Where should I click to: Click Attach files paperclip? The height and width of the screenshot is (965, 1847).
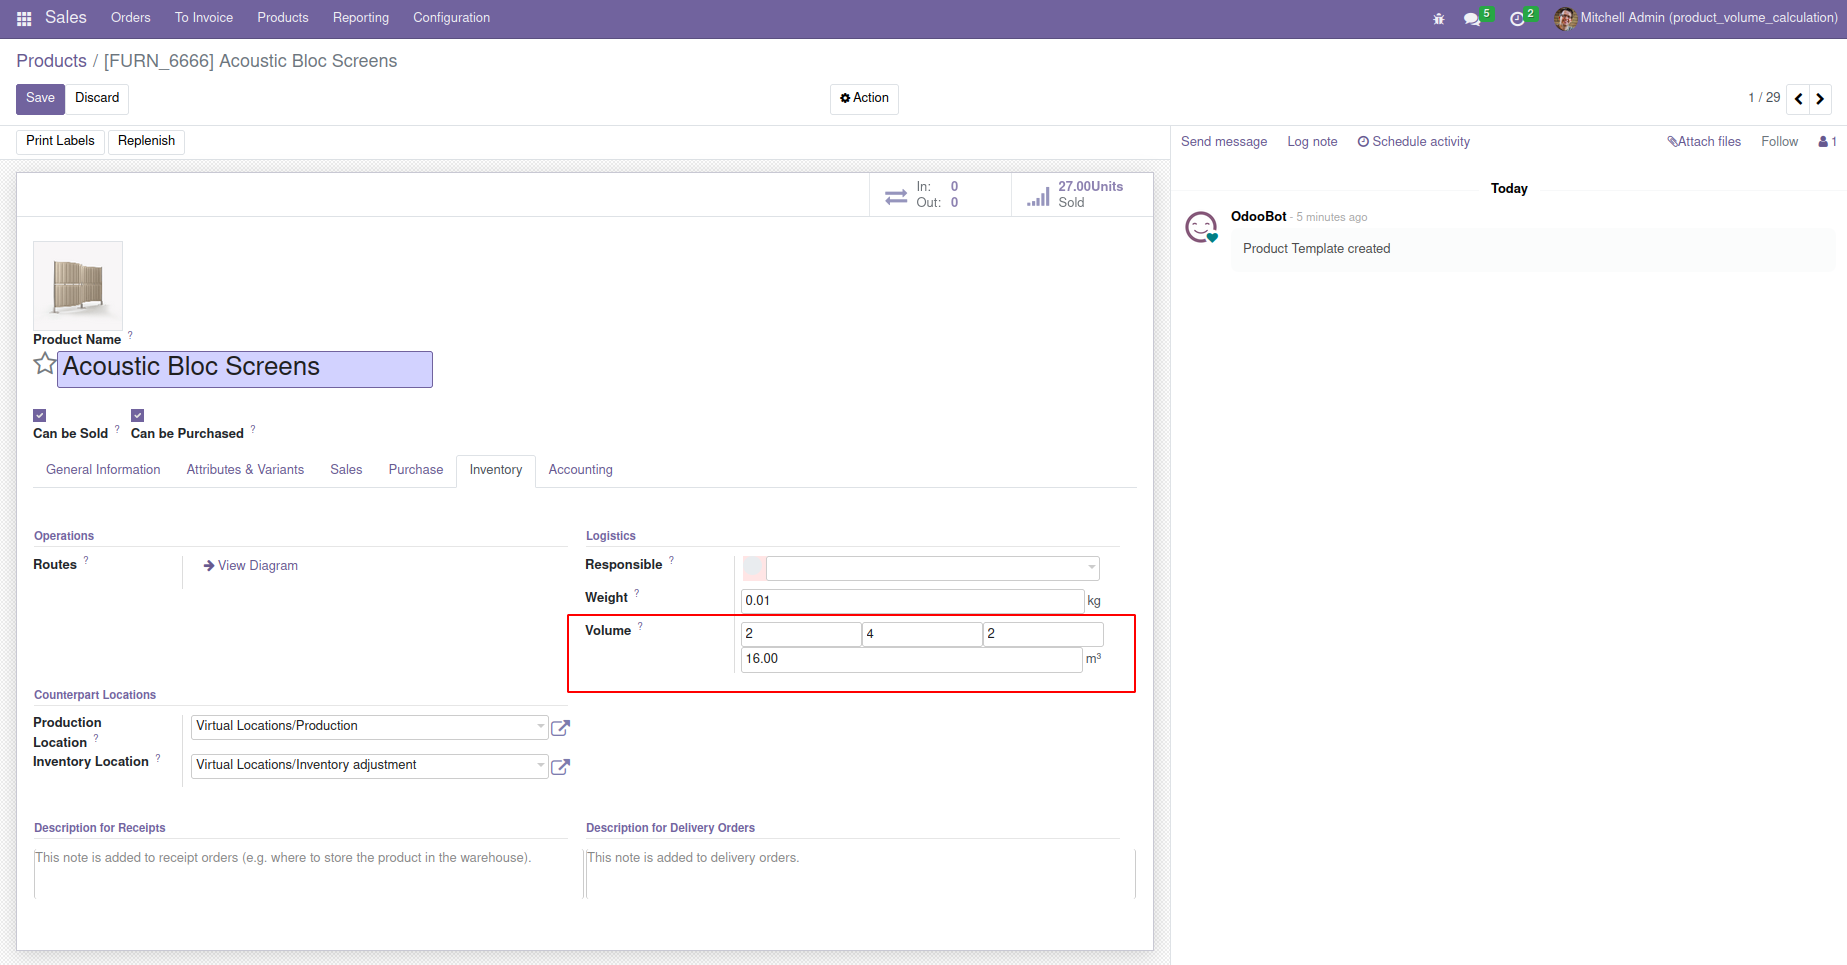click(1704, 142)
